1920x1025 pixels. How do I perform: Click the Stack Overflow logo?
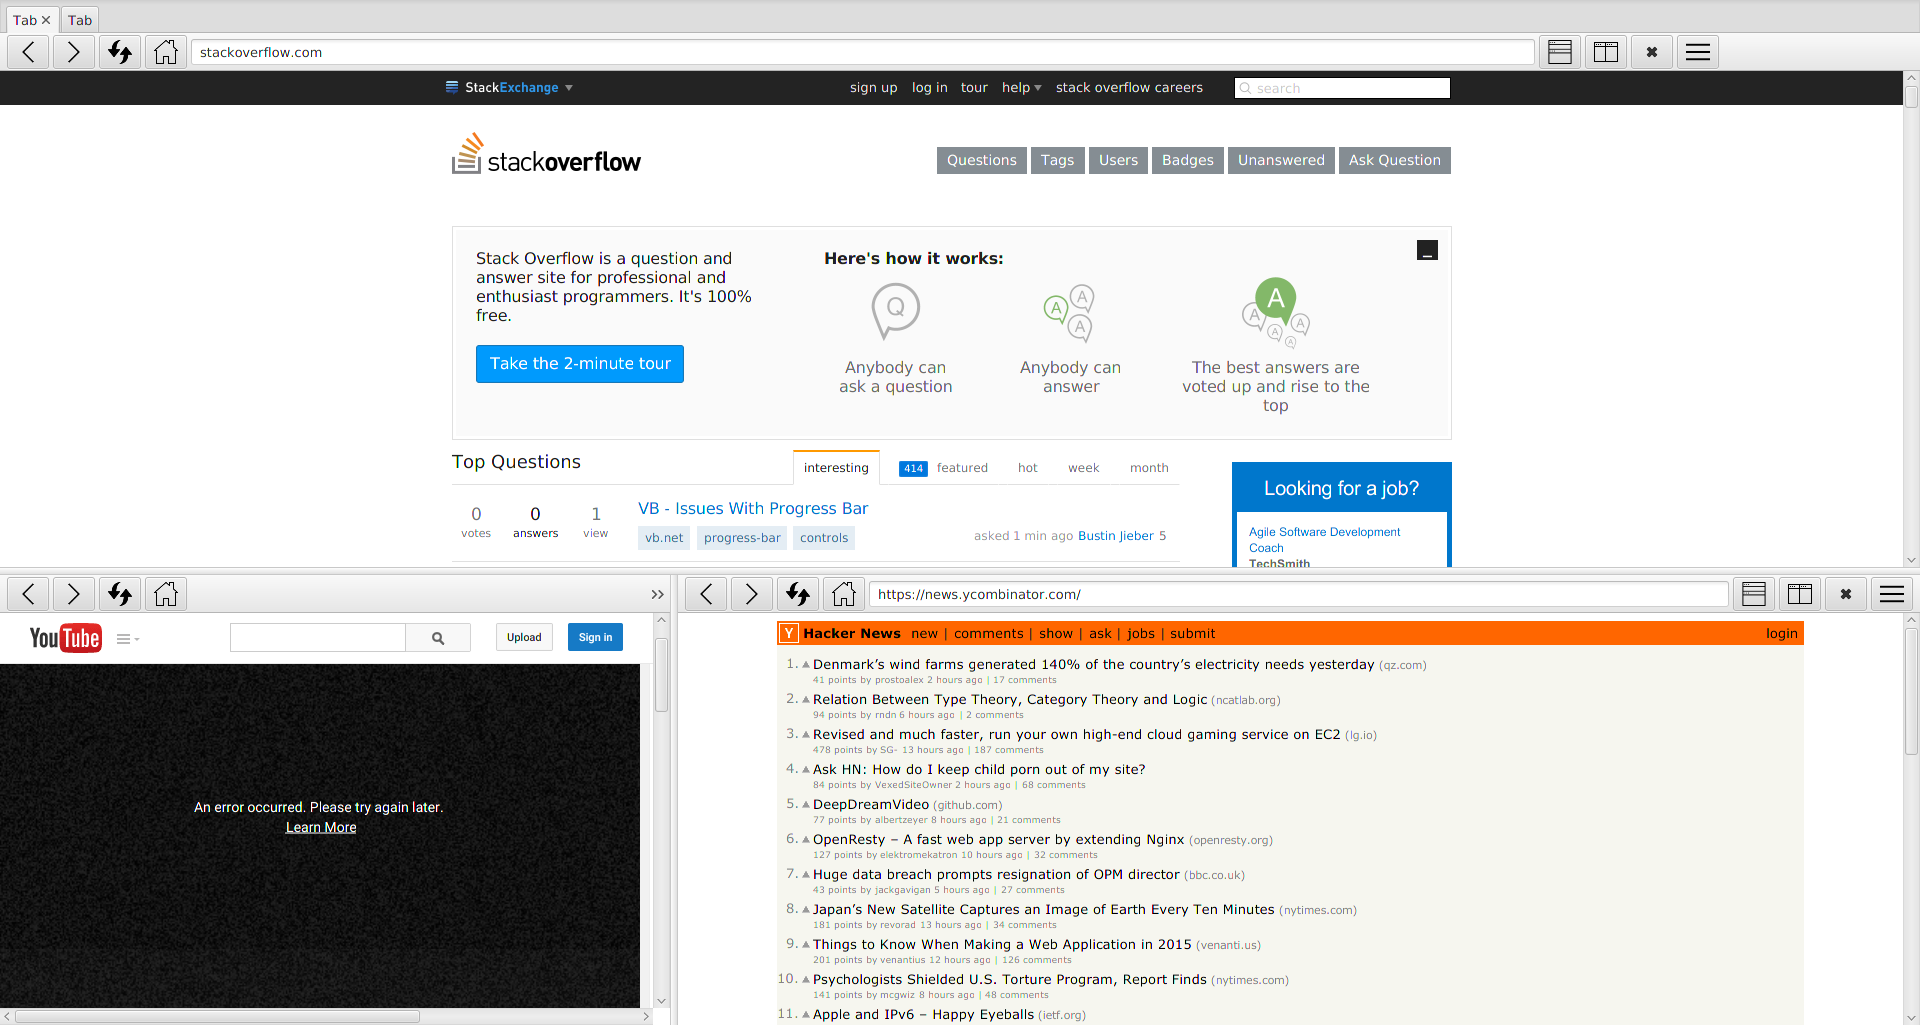click(x=546, y=155)
